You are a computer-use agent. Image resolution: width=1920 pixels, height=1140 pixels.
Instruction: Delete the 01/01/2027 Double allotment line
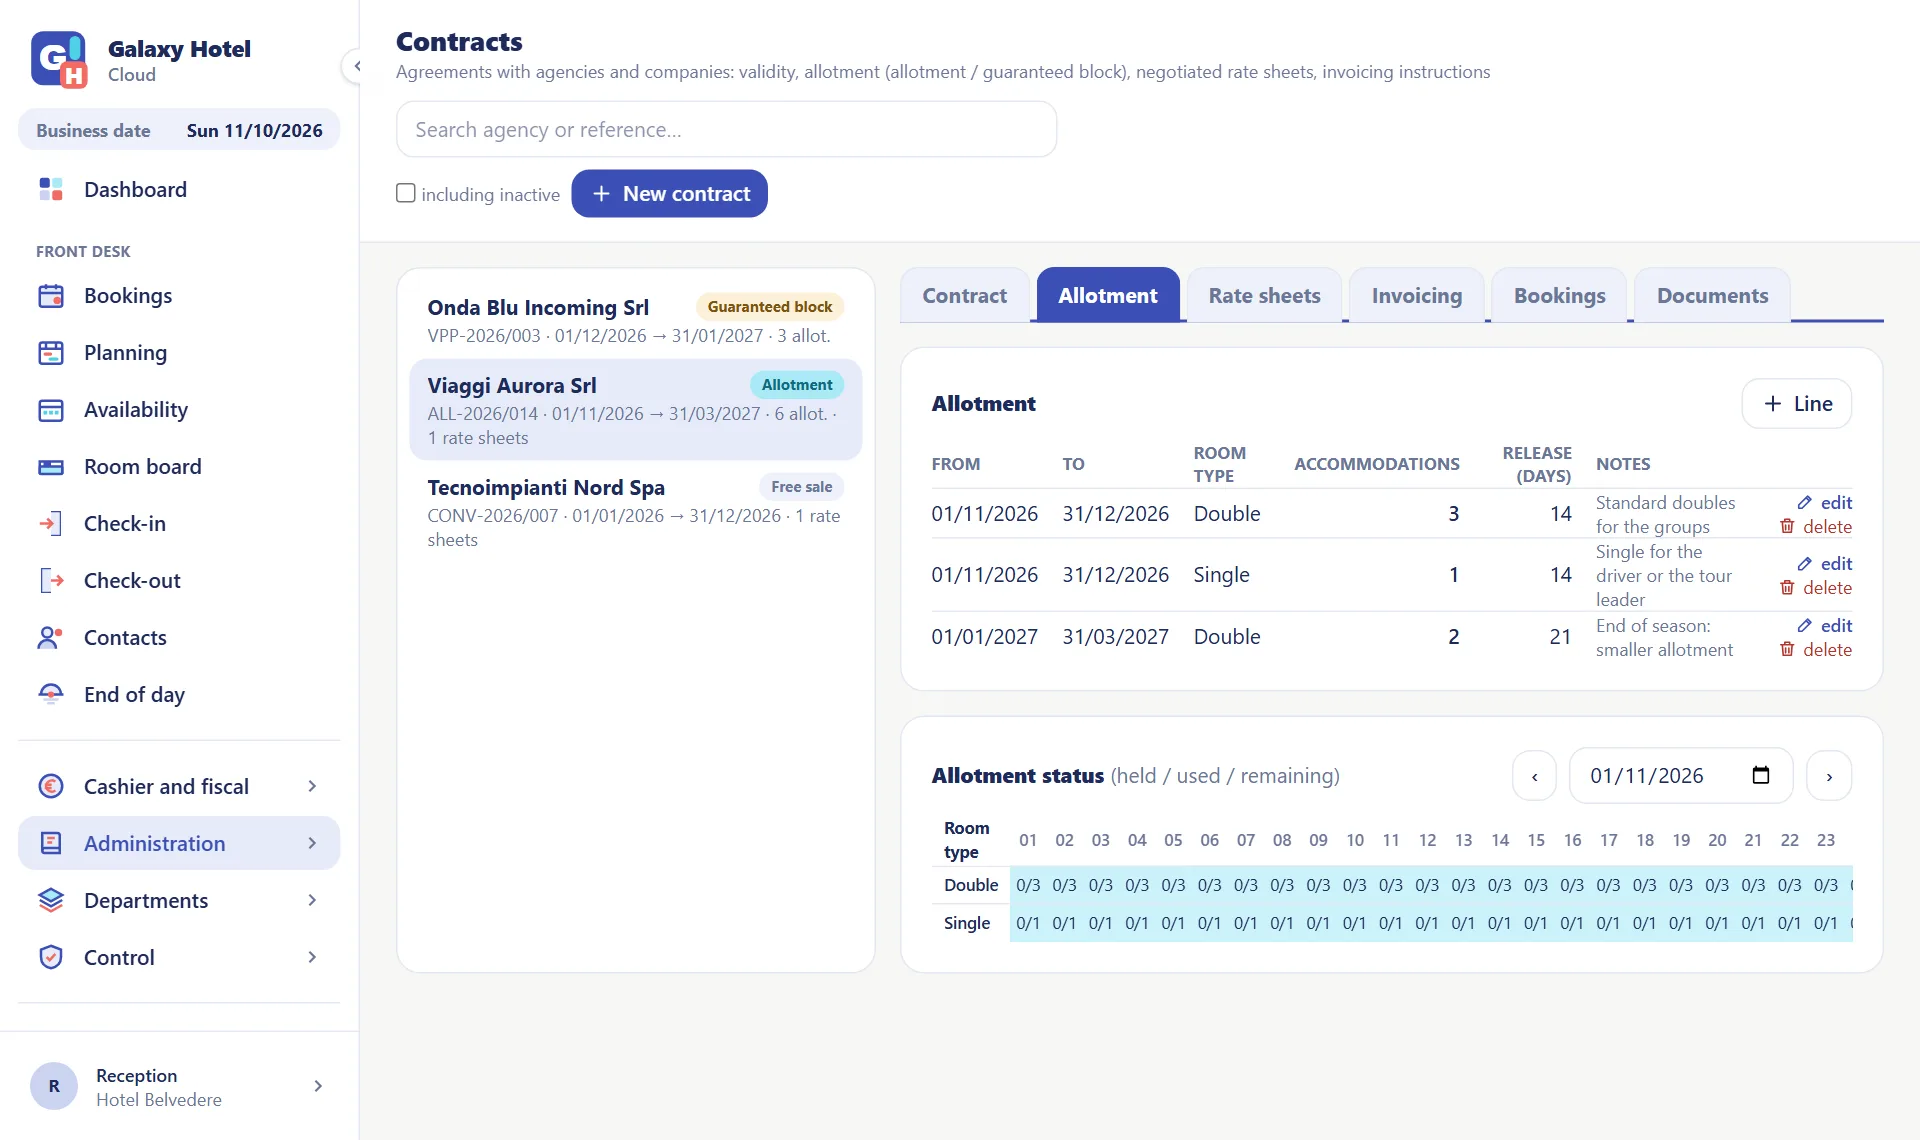click(x=1816, y=650)
